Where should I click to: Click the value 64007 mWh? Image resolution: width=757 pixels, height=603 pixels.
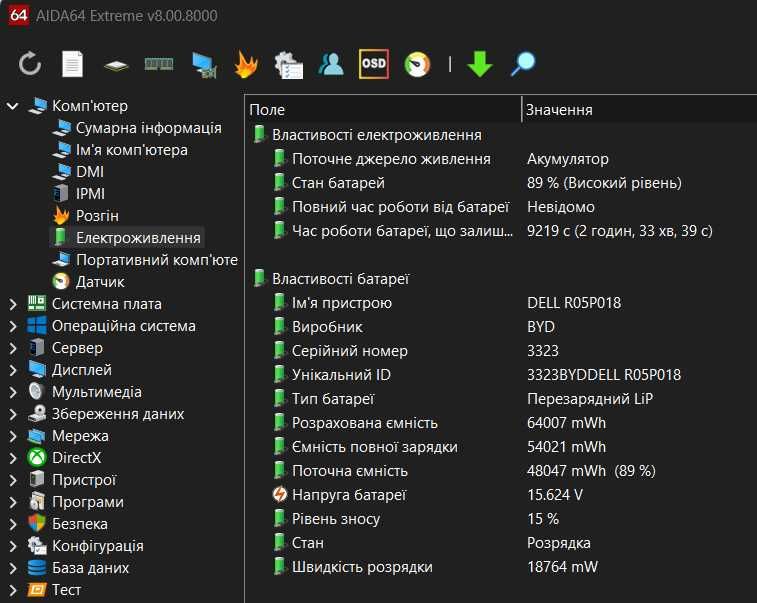(566, 423)
